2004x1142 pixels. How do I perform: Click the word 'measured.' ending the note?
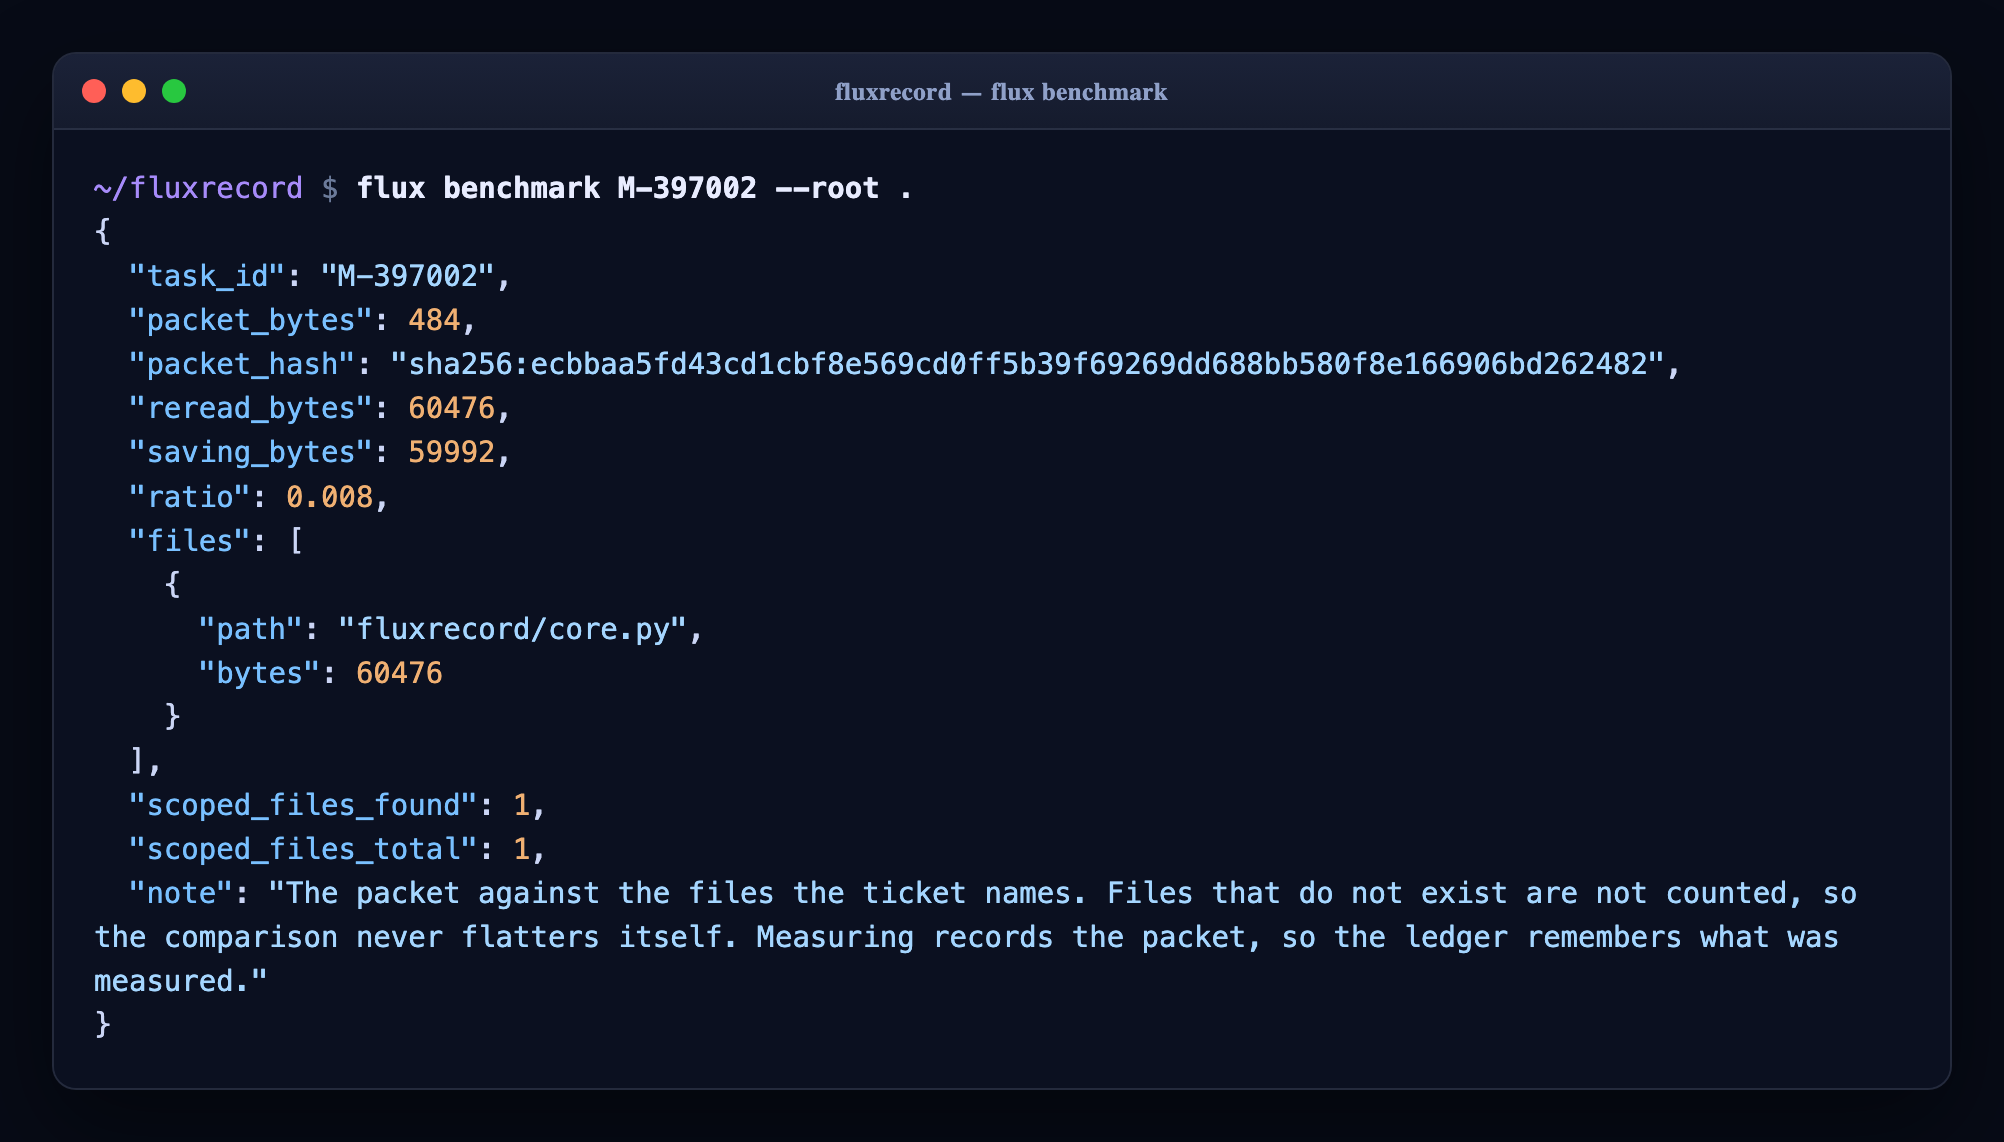pyautogui.click(x=172, y=981)
